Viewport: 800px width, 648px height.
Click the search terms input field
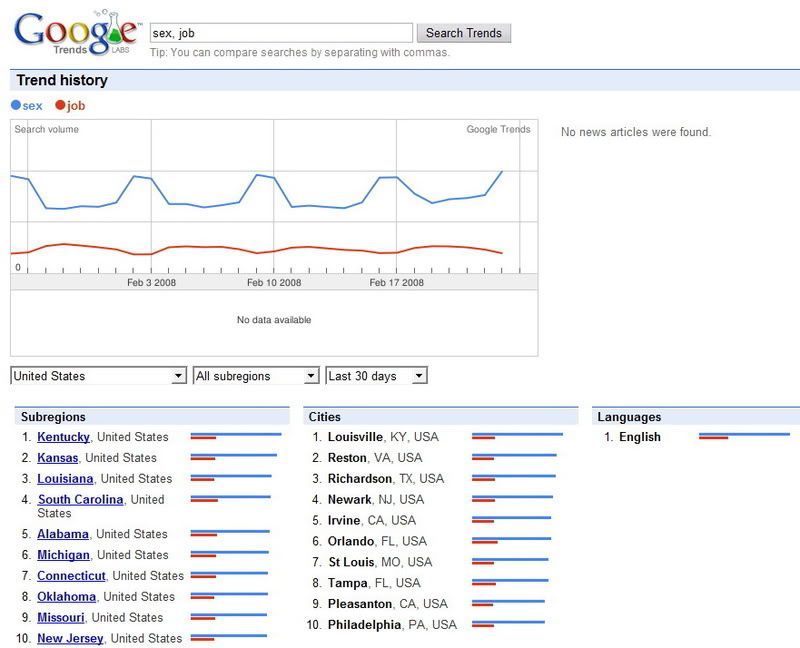coord(280,33)
